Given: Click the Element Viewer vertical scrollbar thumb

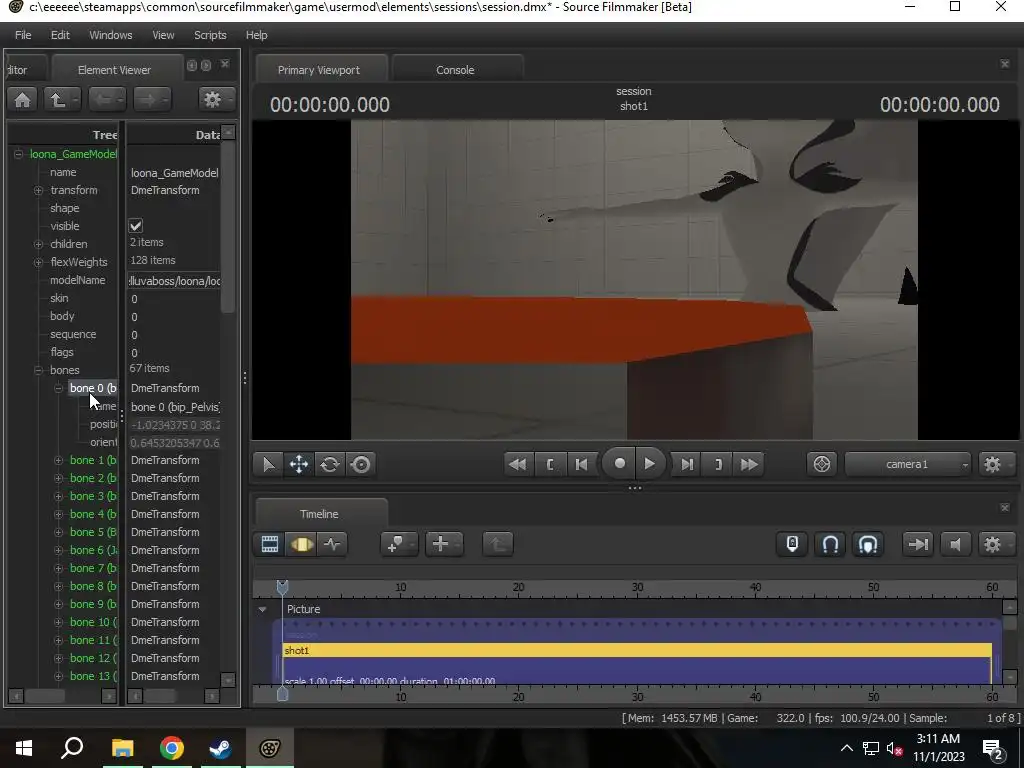Looking at the screenshot, I should click(227, 228).
